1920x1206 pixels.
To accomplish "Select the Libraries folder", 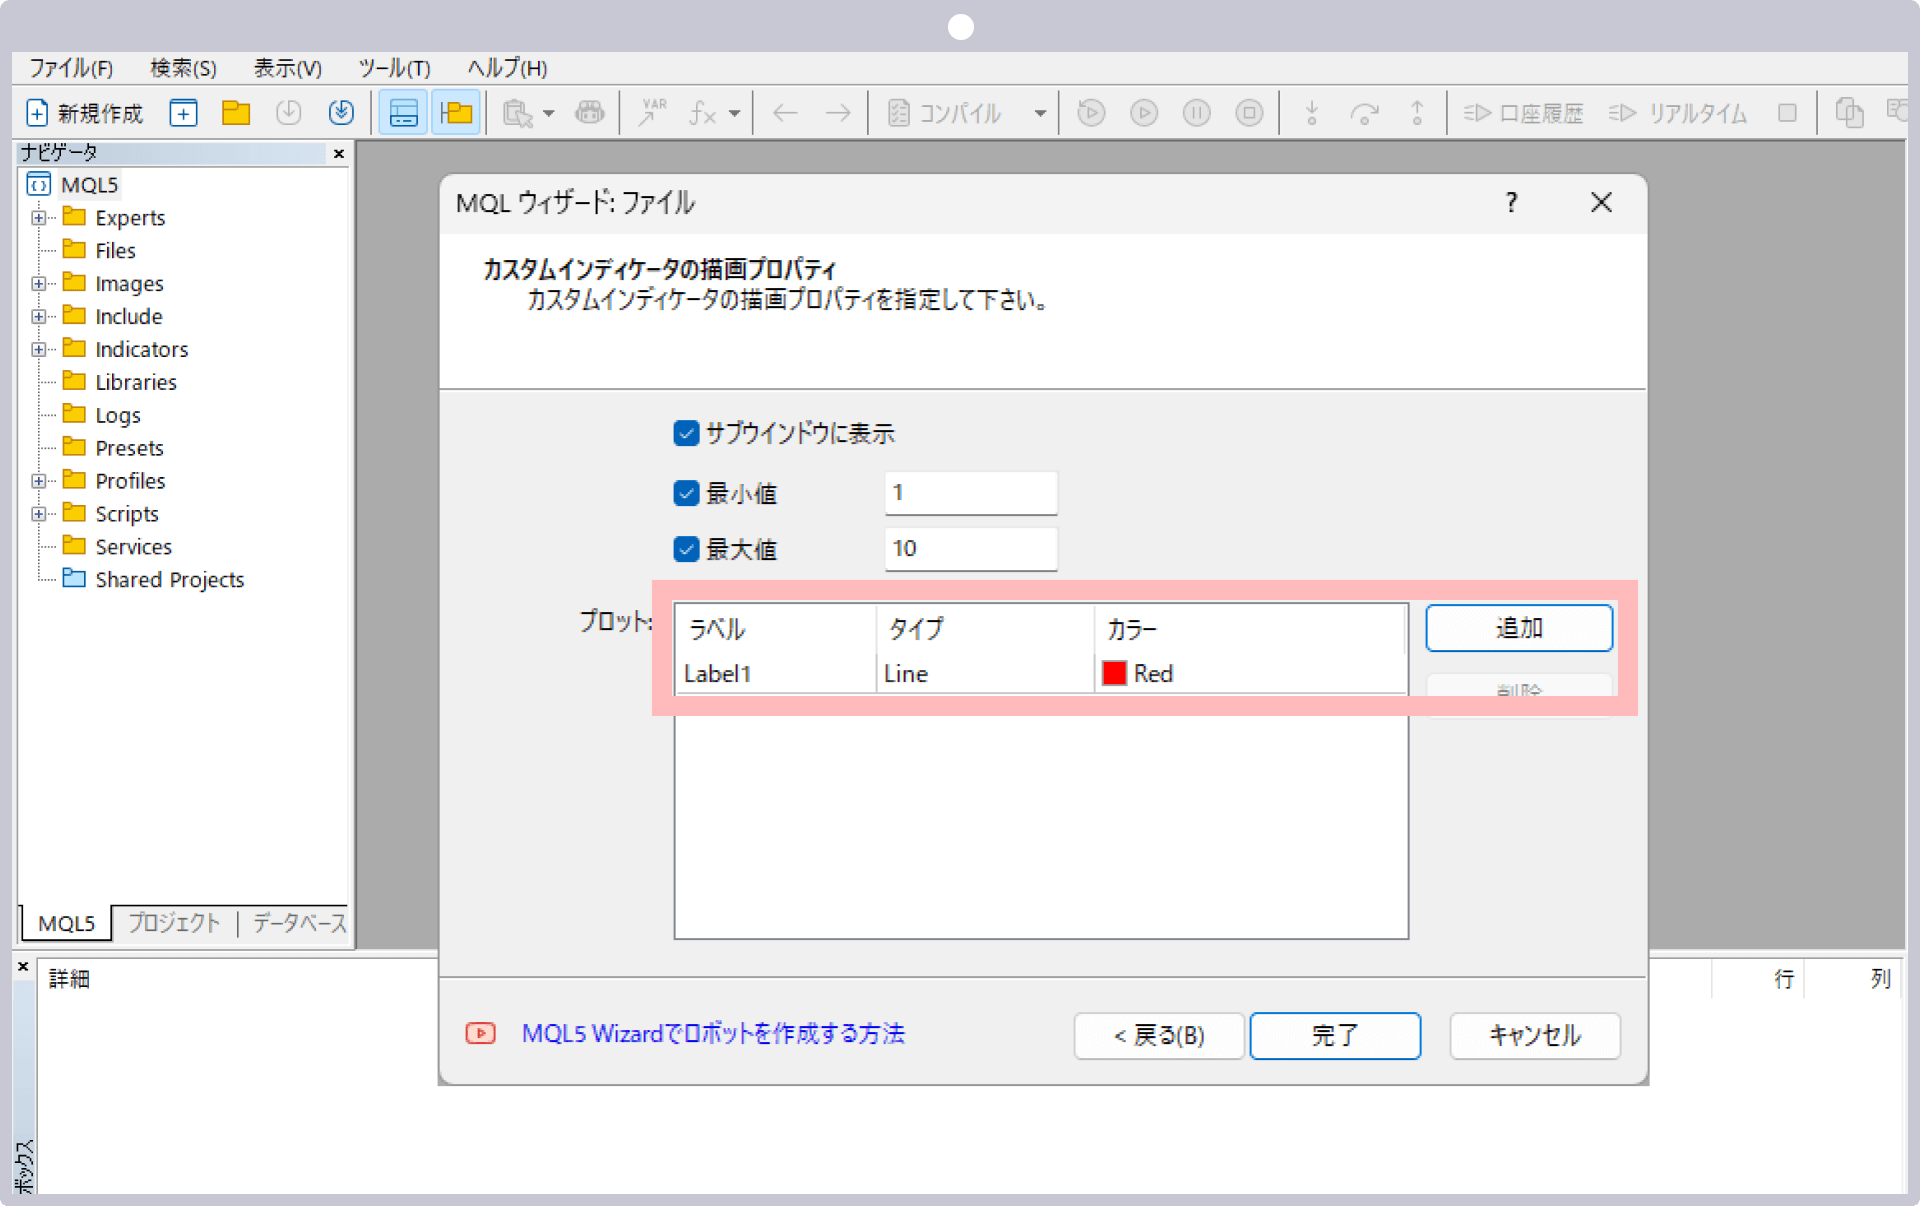I will 120,382.
